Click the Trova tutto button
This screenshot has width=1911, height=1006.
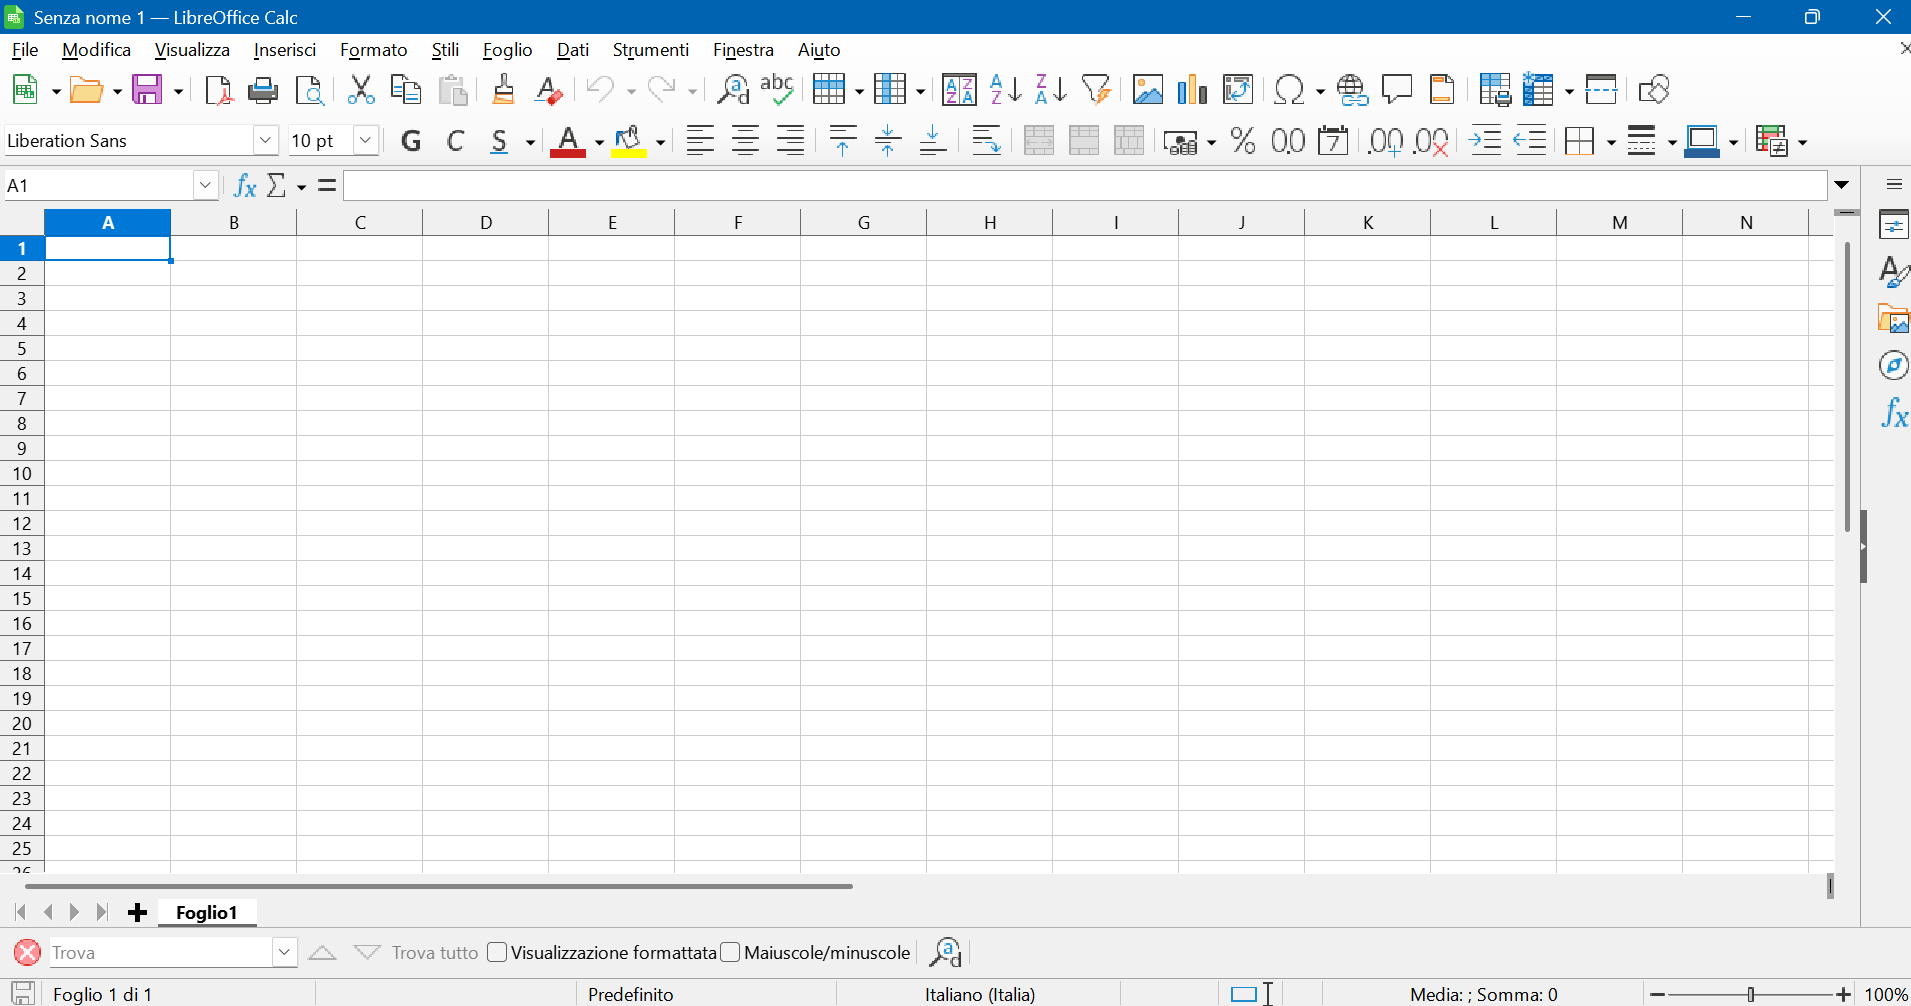click(x=435, y=952)
